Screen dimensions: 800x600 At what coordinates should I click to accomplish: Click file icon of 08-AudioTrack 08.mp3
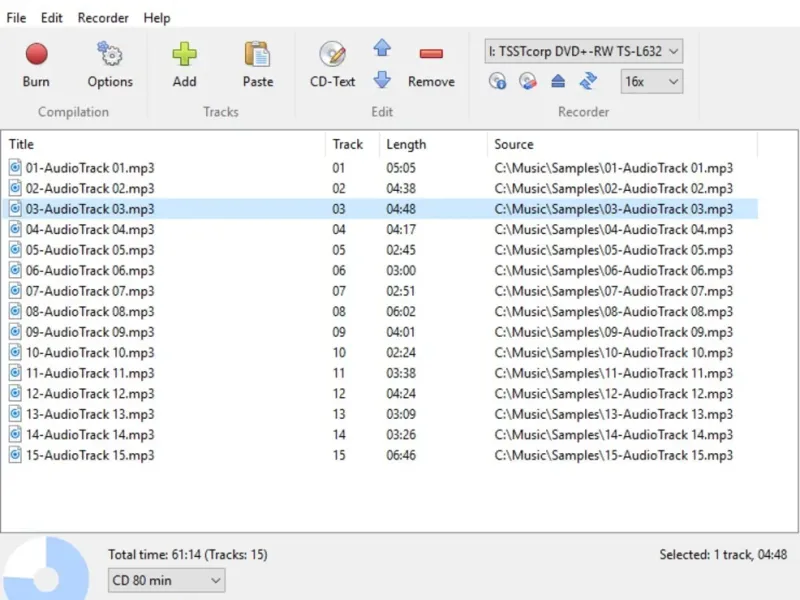[x=15, y=311]
